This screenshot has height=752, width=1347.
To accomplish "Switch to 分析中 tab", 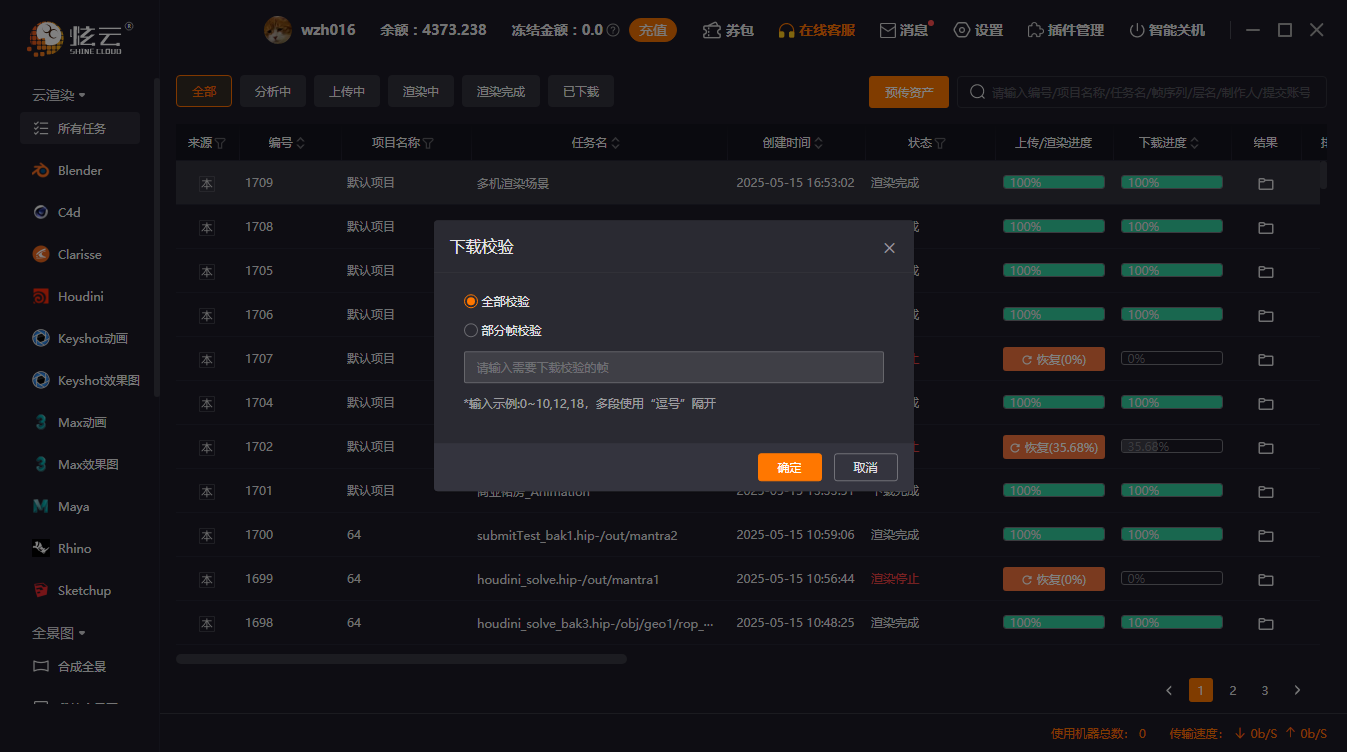I will pyautogui.click(x=273, y=91).
